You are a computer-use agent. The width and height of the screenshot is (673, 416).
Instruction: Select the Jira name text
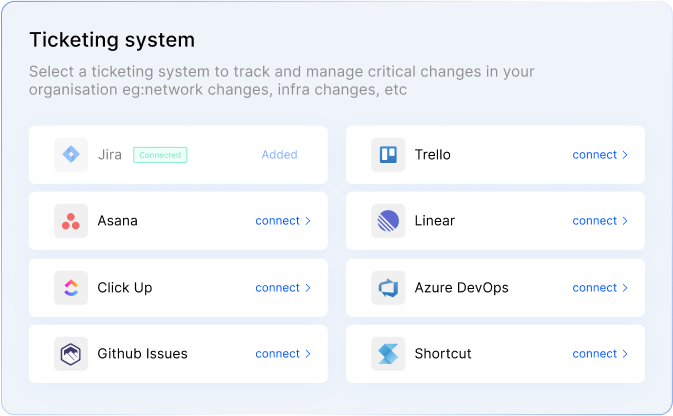click(110, 155)
